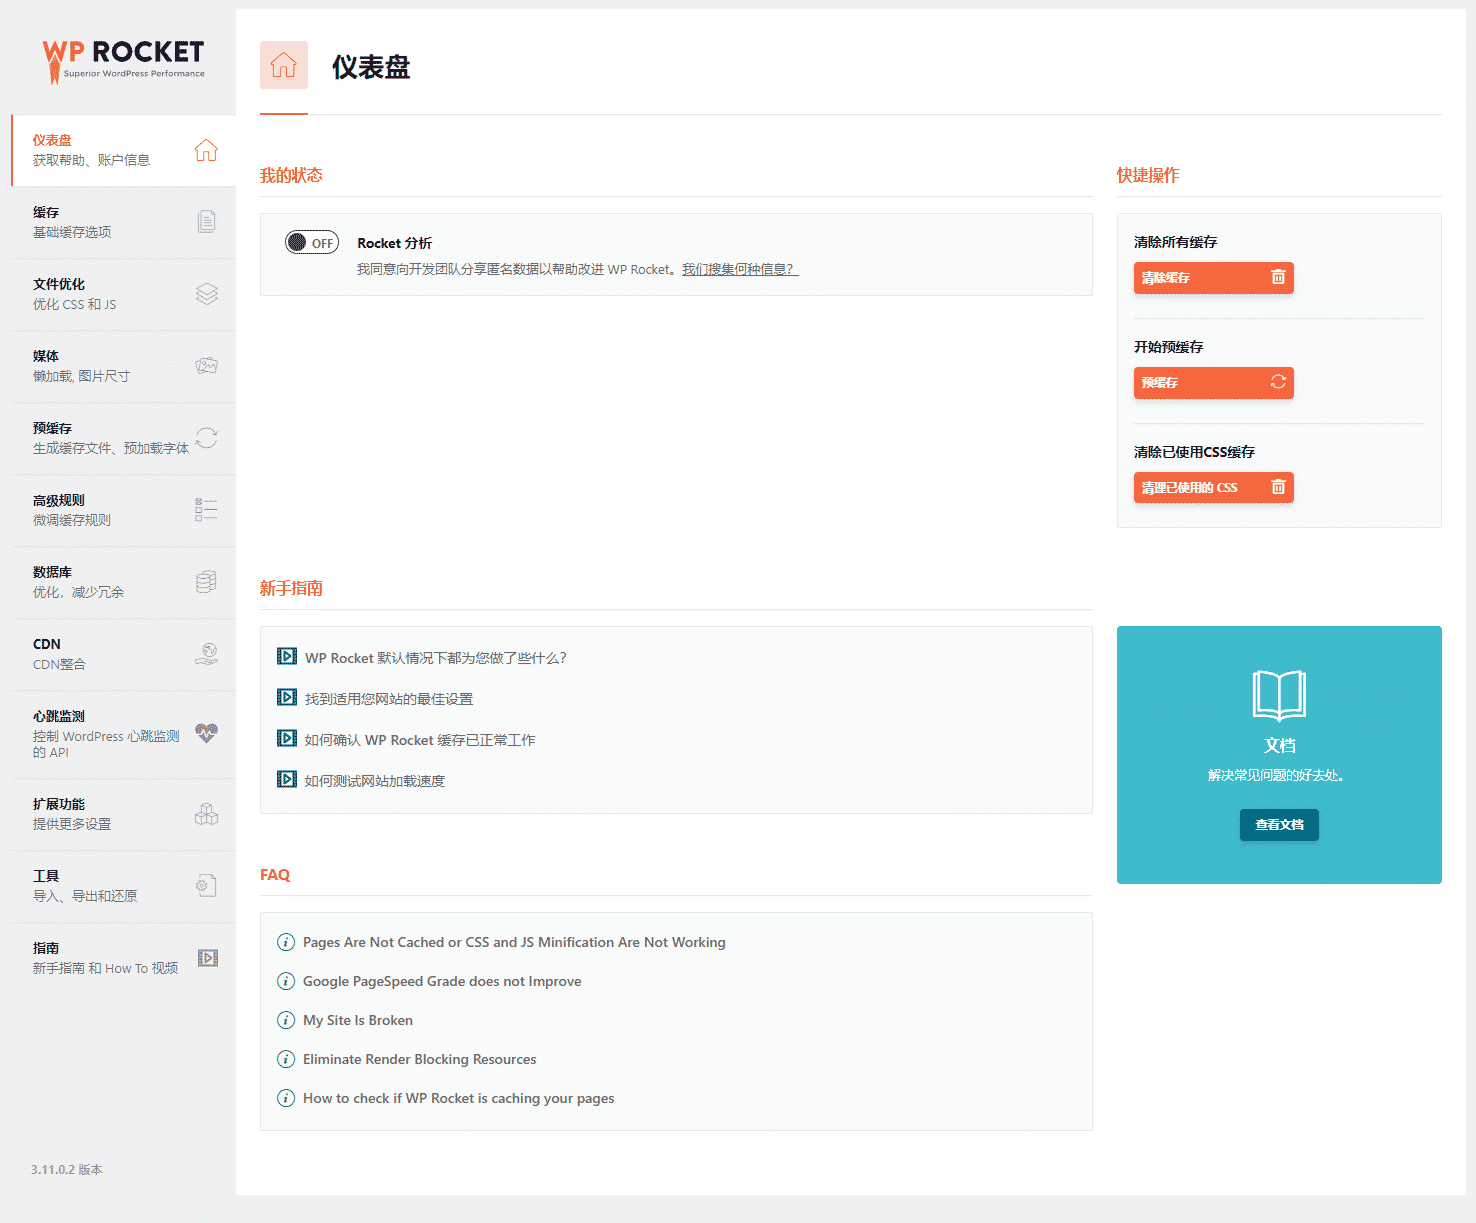Click the 新手指南 heading
The width and height of the screenshot is (1476, 1223).
[x=291, y=588]
